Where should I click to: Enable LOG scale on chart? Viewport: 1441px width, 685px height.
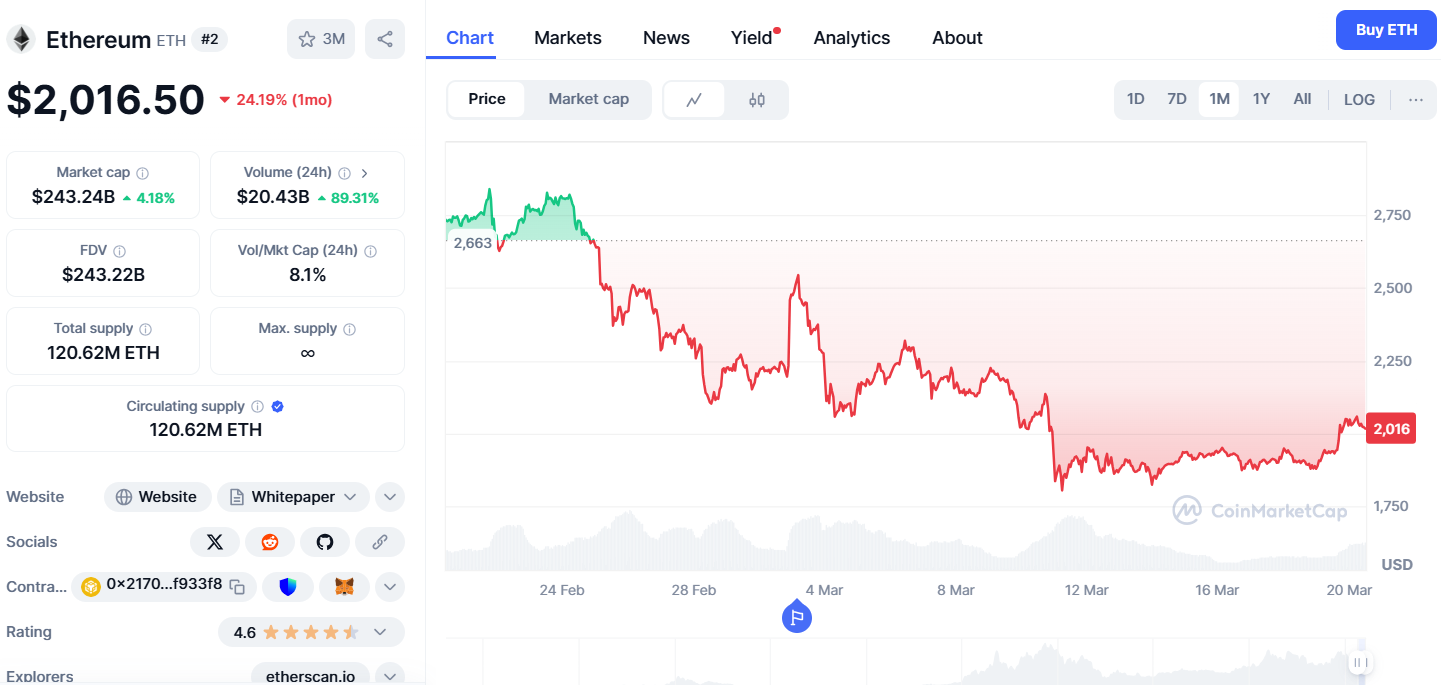tap(1359, 99)
